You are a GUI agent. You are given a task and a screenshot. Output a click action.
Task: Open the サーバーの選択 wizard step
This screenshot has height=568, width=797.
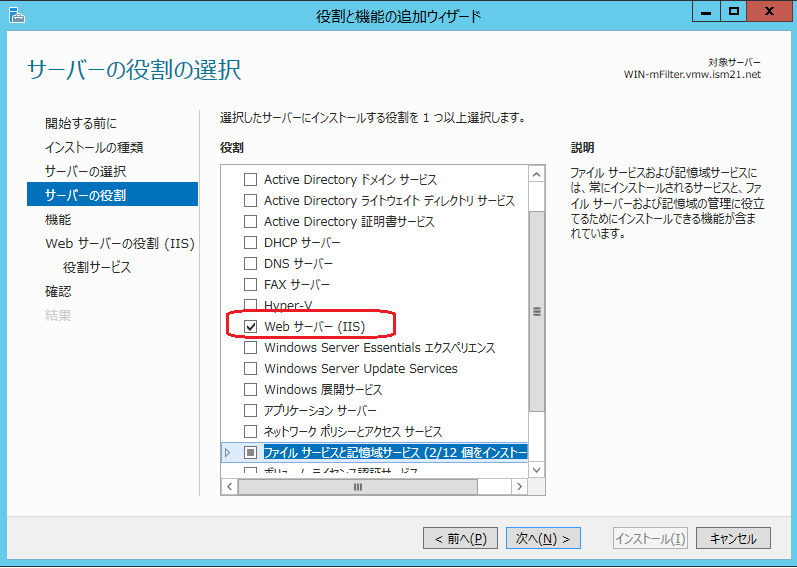coord(85,171)
